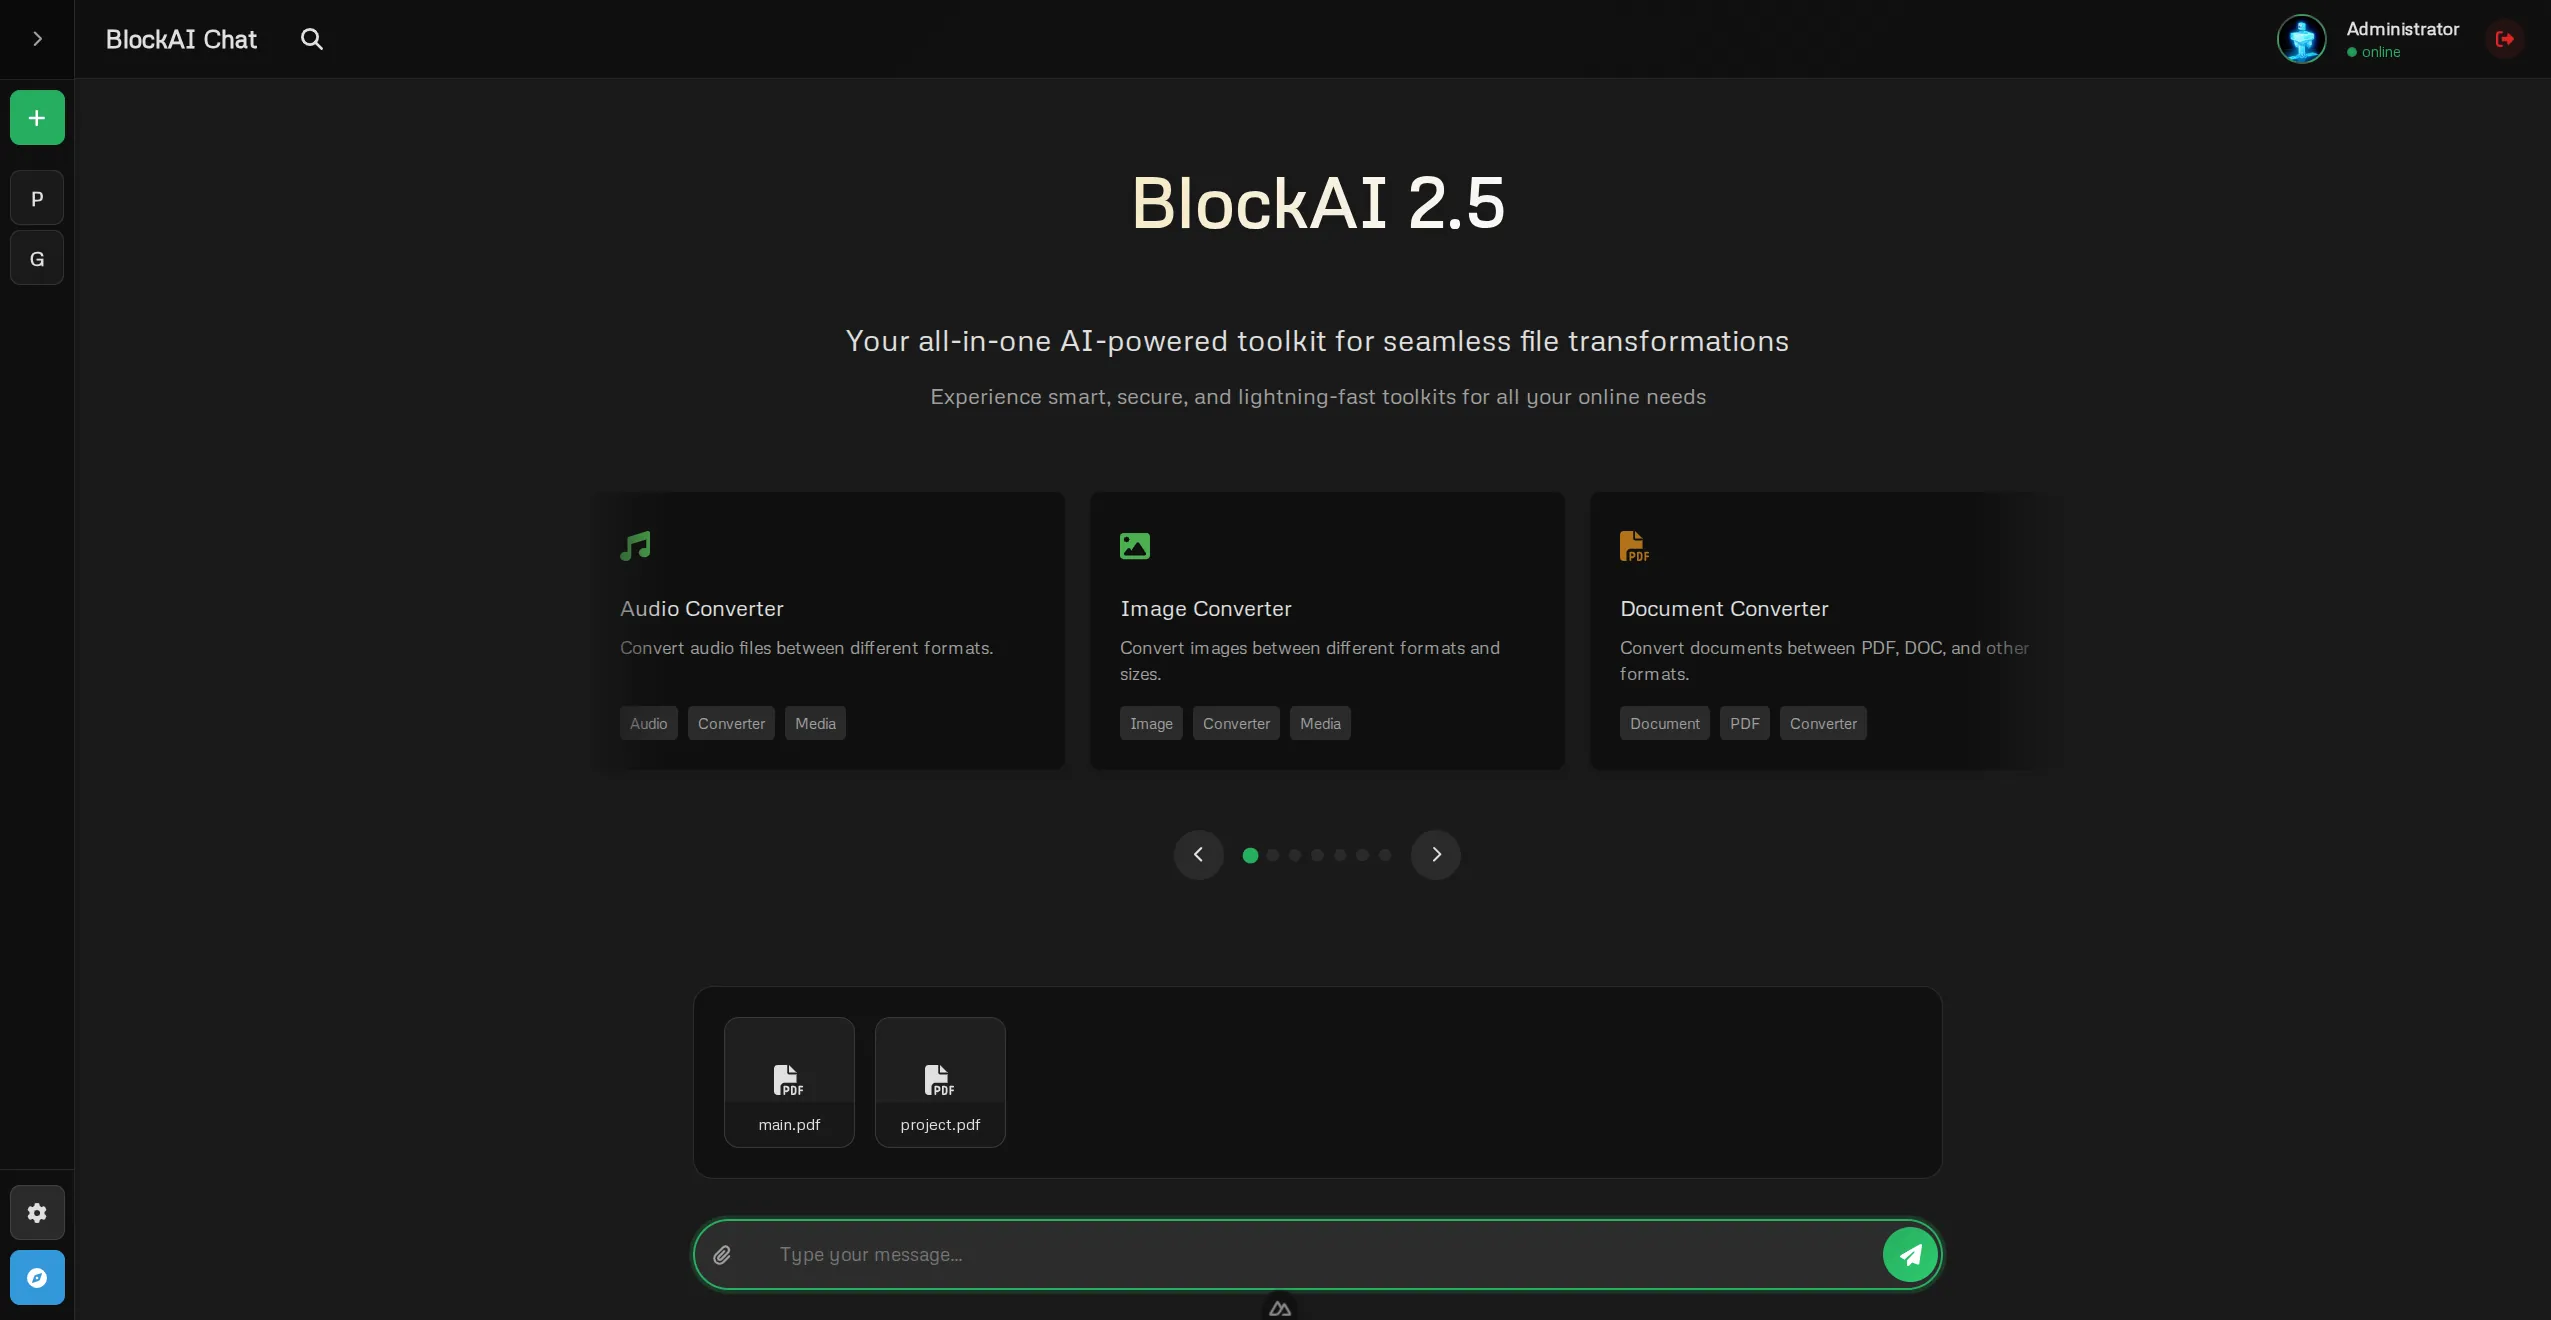This screenshot has height=1320, width=2551.
Task: Open the P conversation in the sidebar
Action: tap(37, 198)
